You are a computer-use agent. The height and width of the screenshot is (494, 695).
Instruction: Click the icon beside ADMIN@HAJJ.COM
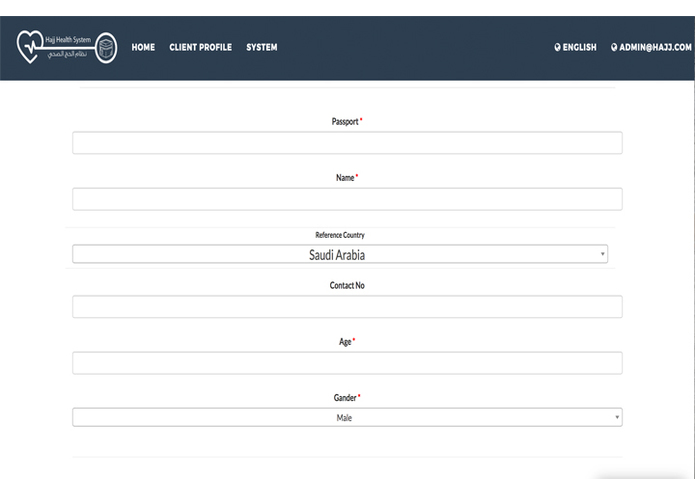[614, 47]
